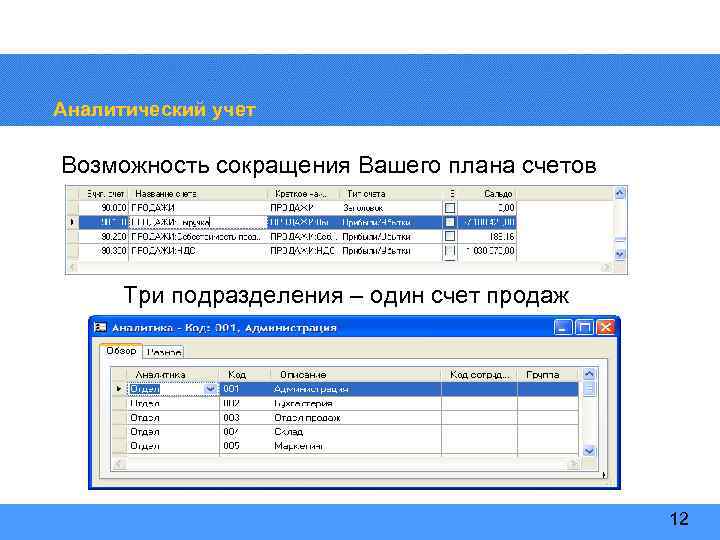This screenshot has width=720, height=540.
Task: Tick the checkbox in the 90.300 ПРОДАЖИ:НДС row
Action: (x=450, y=251)
